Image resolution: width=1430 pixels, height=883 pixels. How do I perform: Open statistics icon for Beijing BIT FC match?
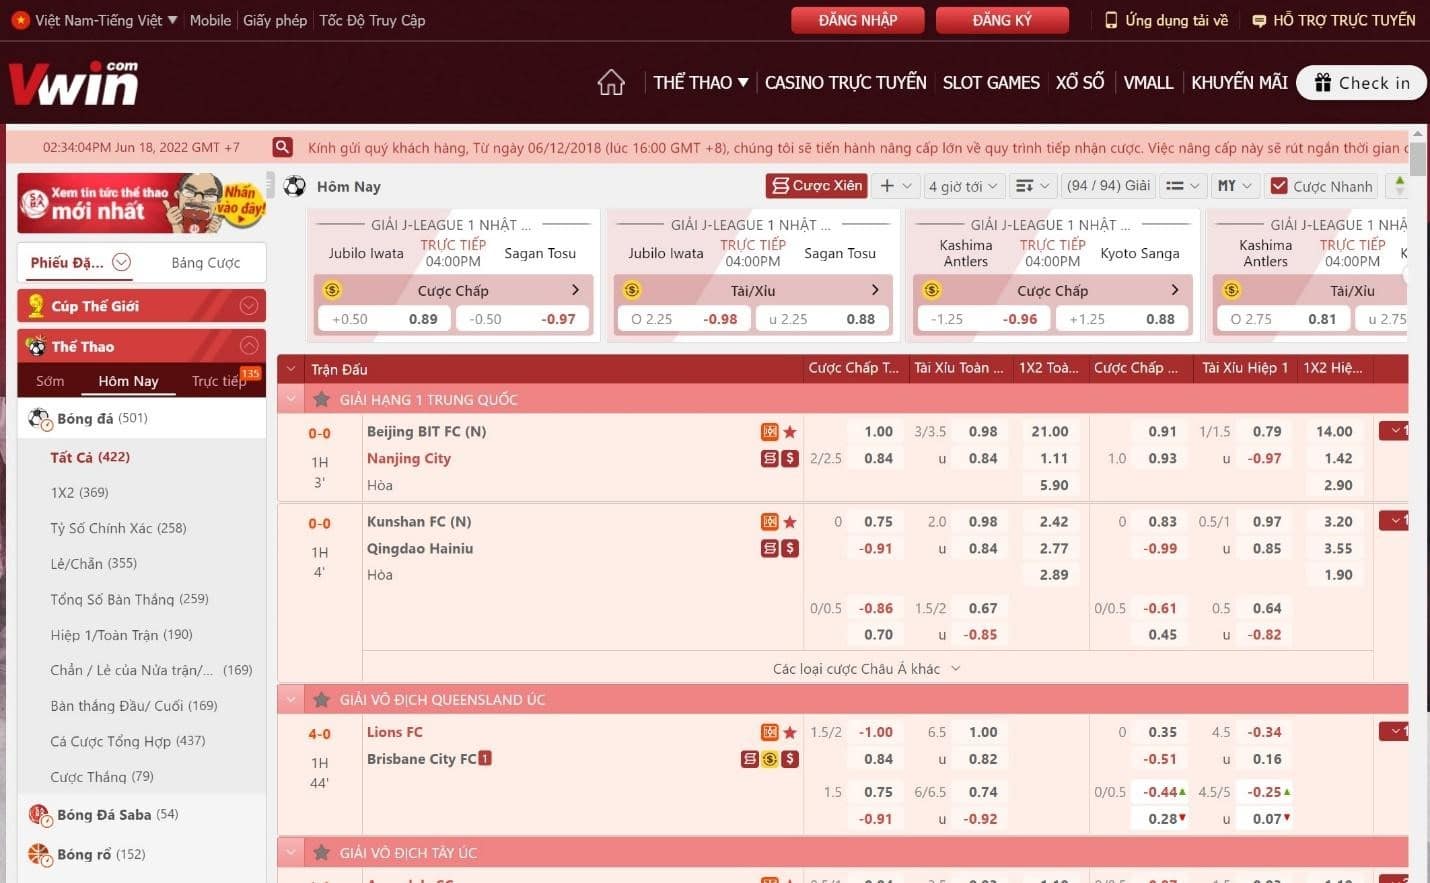pyautogui.click(x=770, y=432)
